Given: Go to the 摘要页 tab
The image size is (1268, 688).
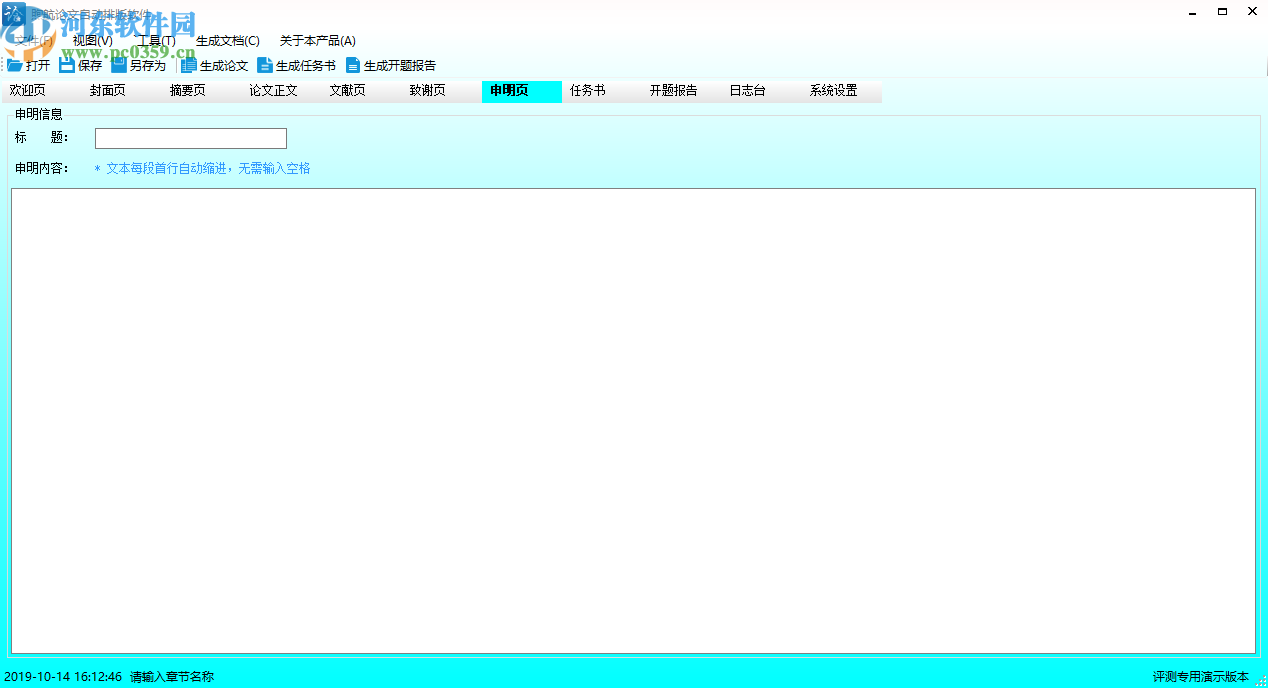Looking at the screenshot, I should click(x=201, y=91).
